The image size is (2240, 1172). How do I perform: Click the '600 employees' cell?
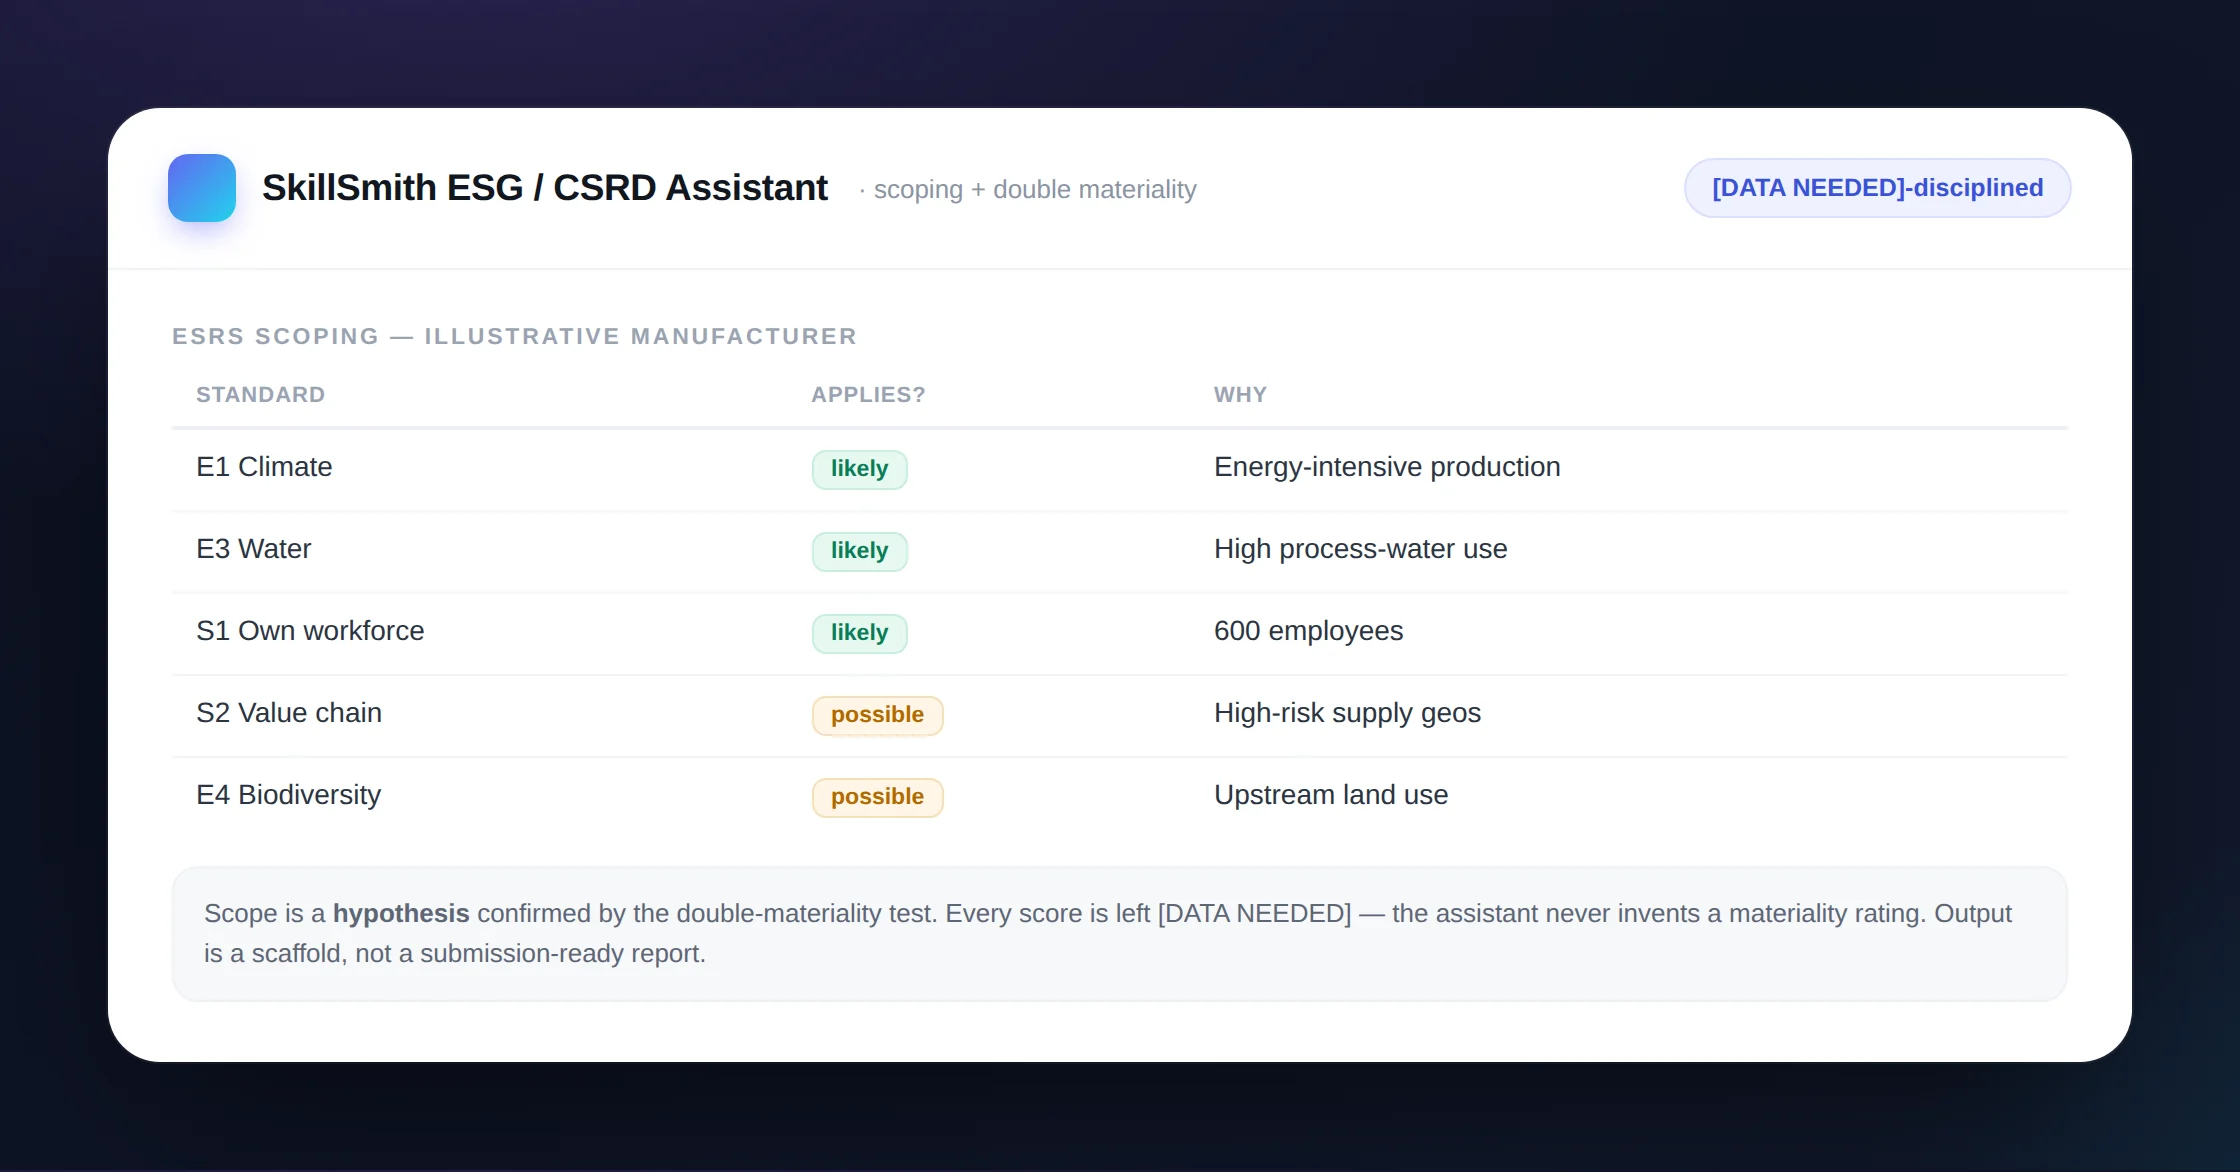[x=1308, y=631]
